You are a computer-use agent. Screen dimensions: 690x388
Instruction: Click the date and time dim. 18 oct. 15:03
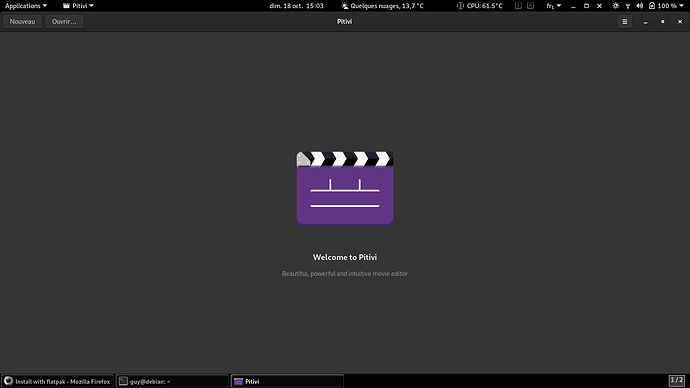coord(296,6)
